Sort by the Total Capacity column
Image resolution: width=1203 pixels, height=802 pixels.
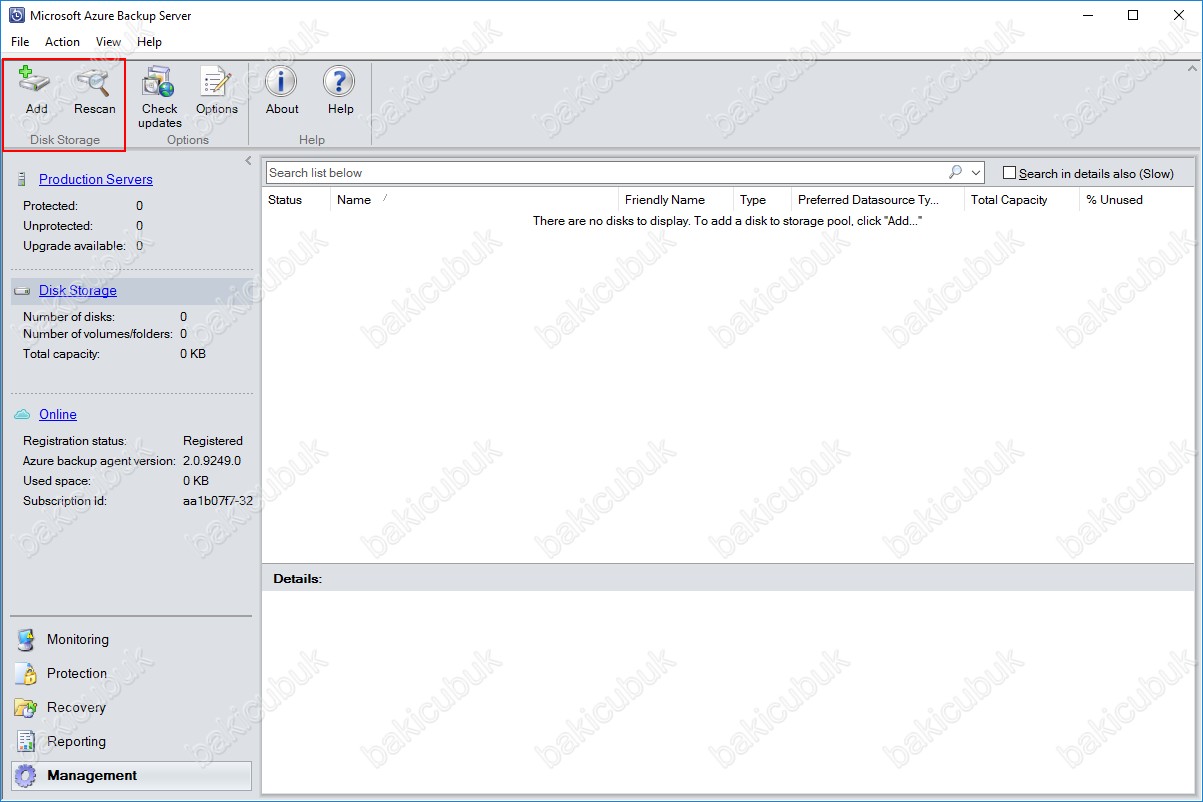pos(1022,200)
